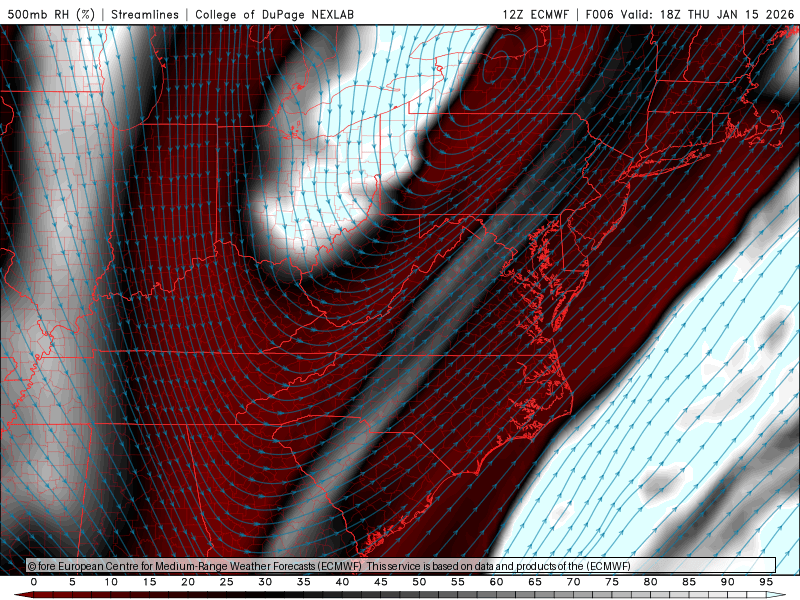Click the ECMWF copyright notice text
800x600 pixels.
click(x=329, y=566)
